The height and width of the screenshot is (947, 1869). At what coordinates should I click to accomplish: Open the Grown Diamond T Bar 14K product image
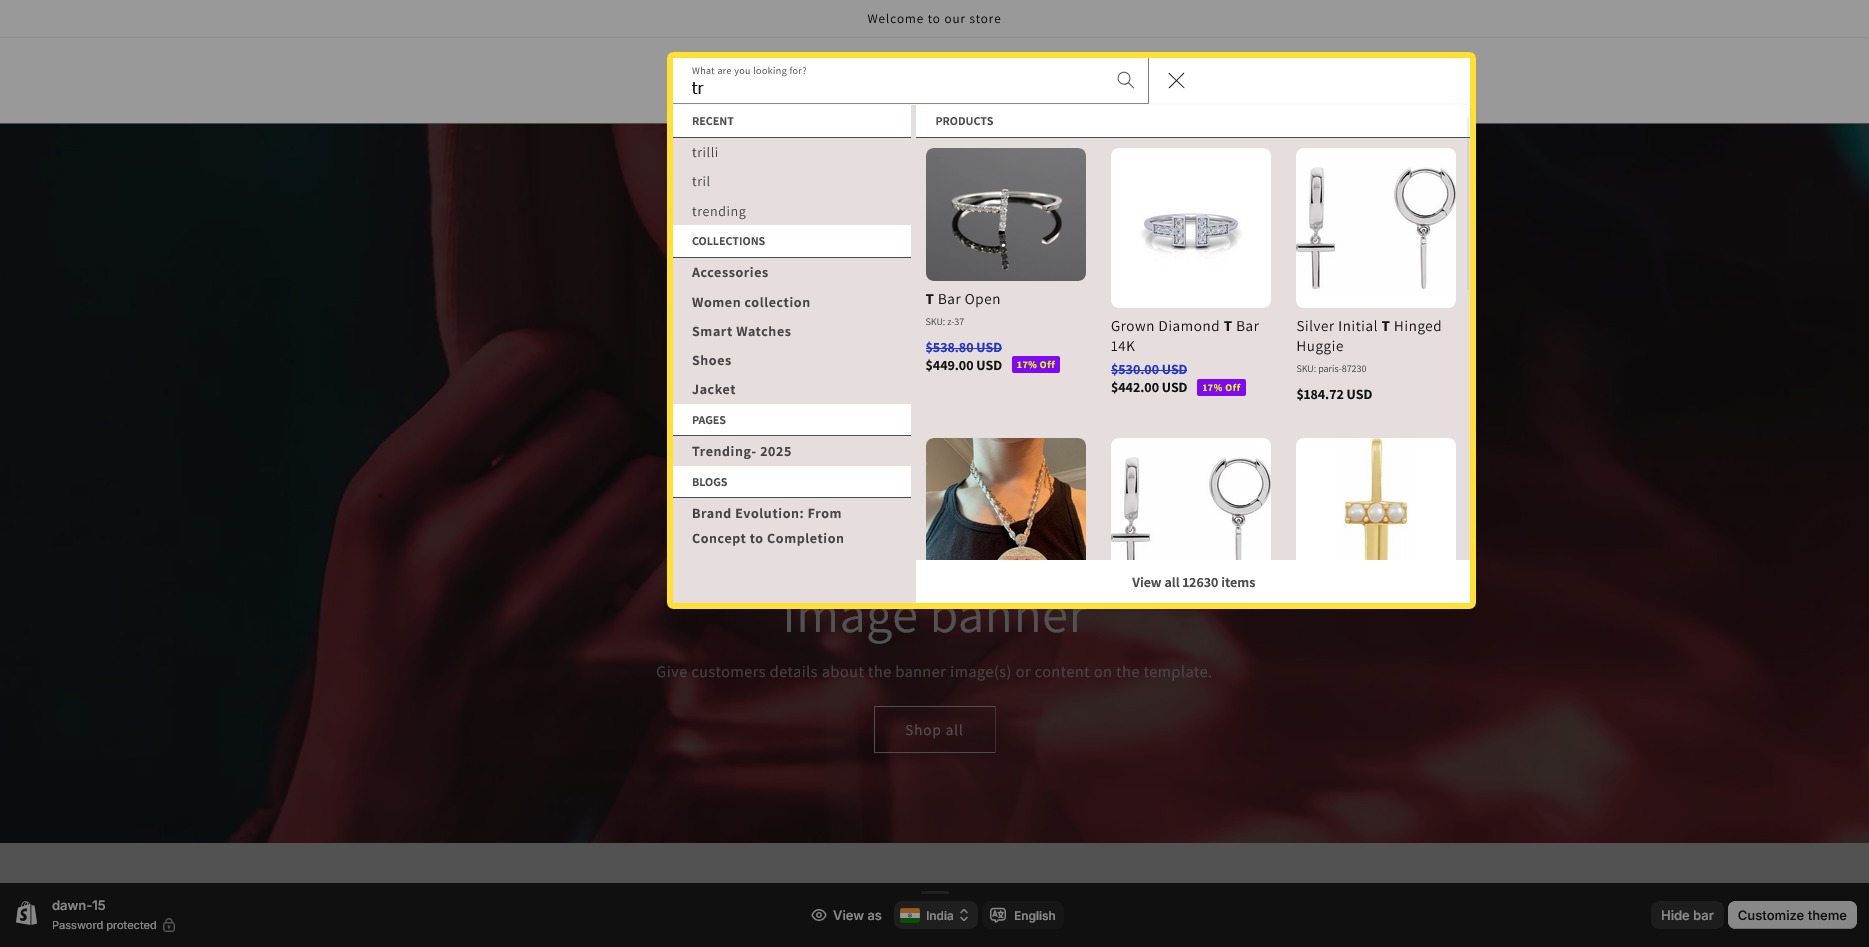[x=1190, y=228]
